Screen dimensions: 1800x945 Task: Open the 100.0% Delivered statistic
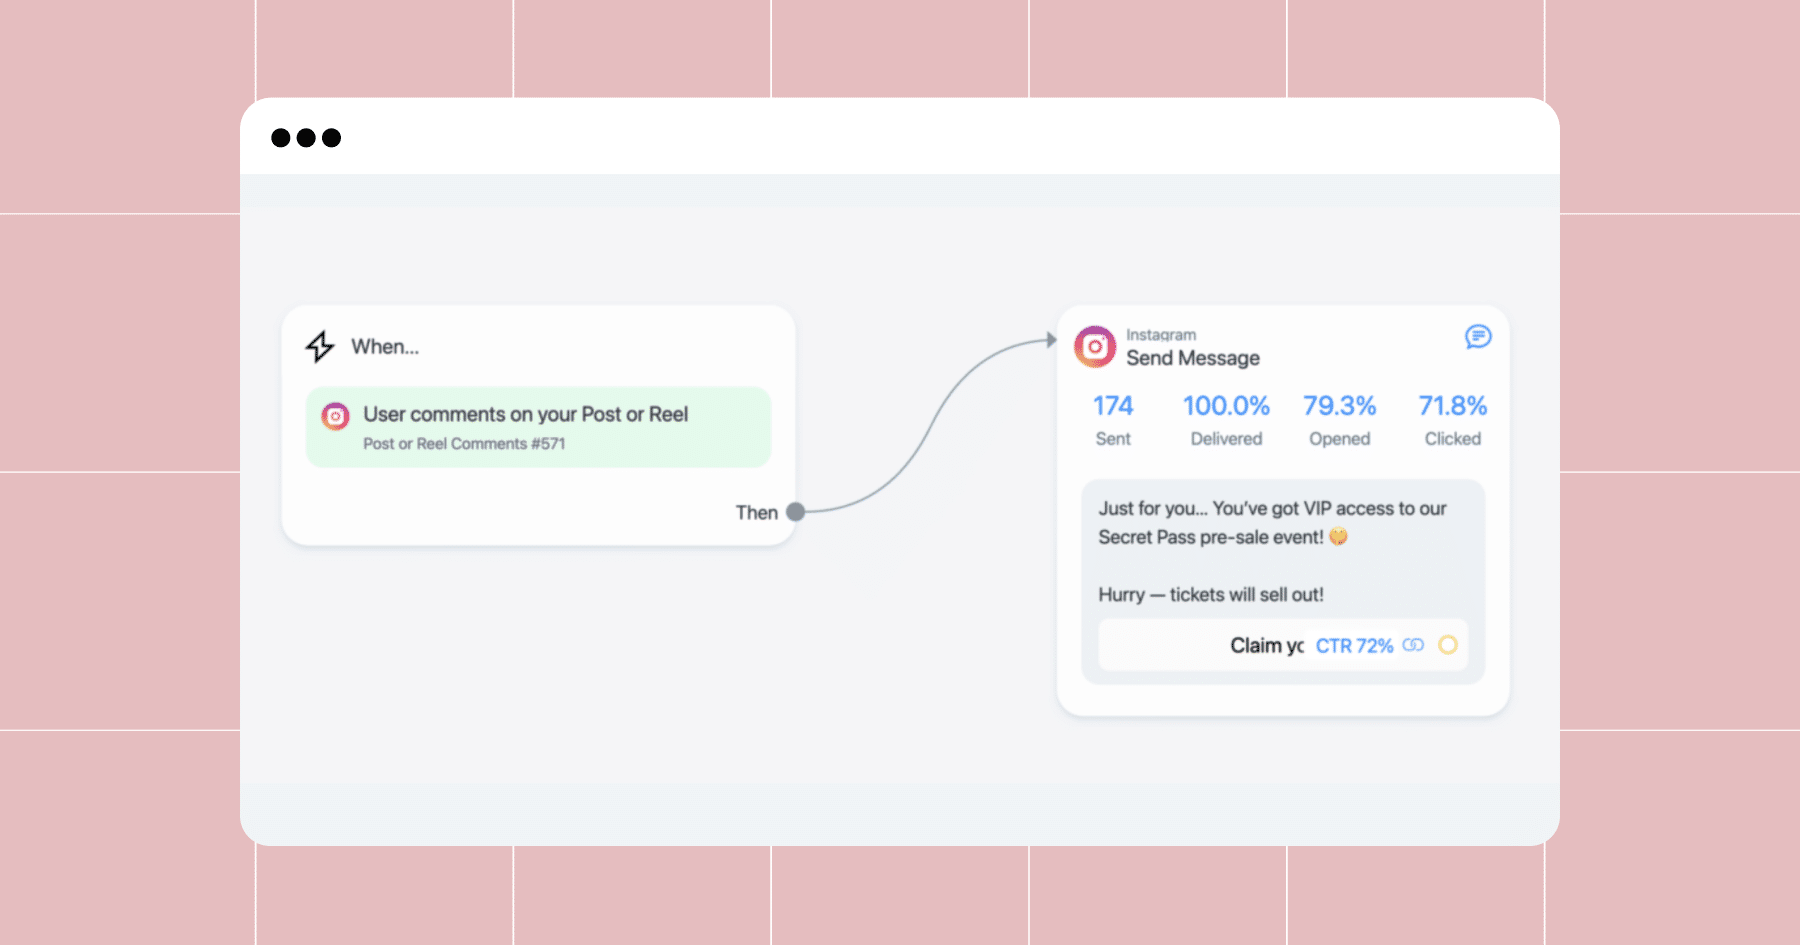click(x=1226, y=420)
